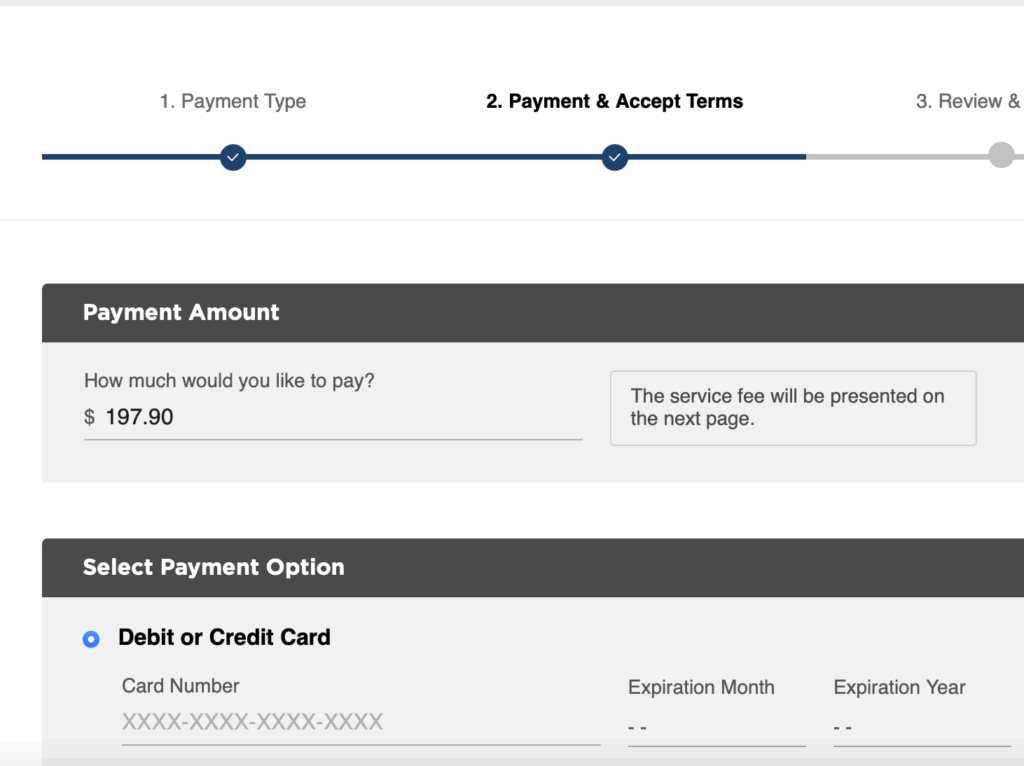The width and height of the screenshot is (1024, 766).
Task: Open the Expiration Year dropdown
Action: [921, 727]
